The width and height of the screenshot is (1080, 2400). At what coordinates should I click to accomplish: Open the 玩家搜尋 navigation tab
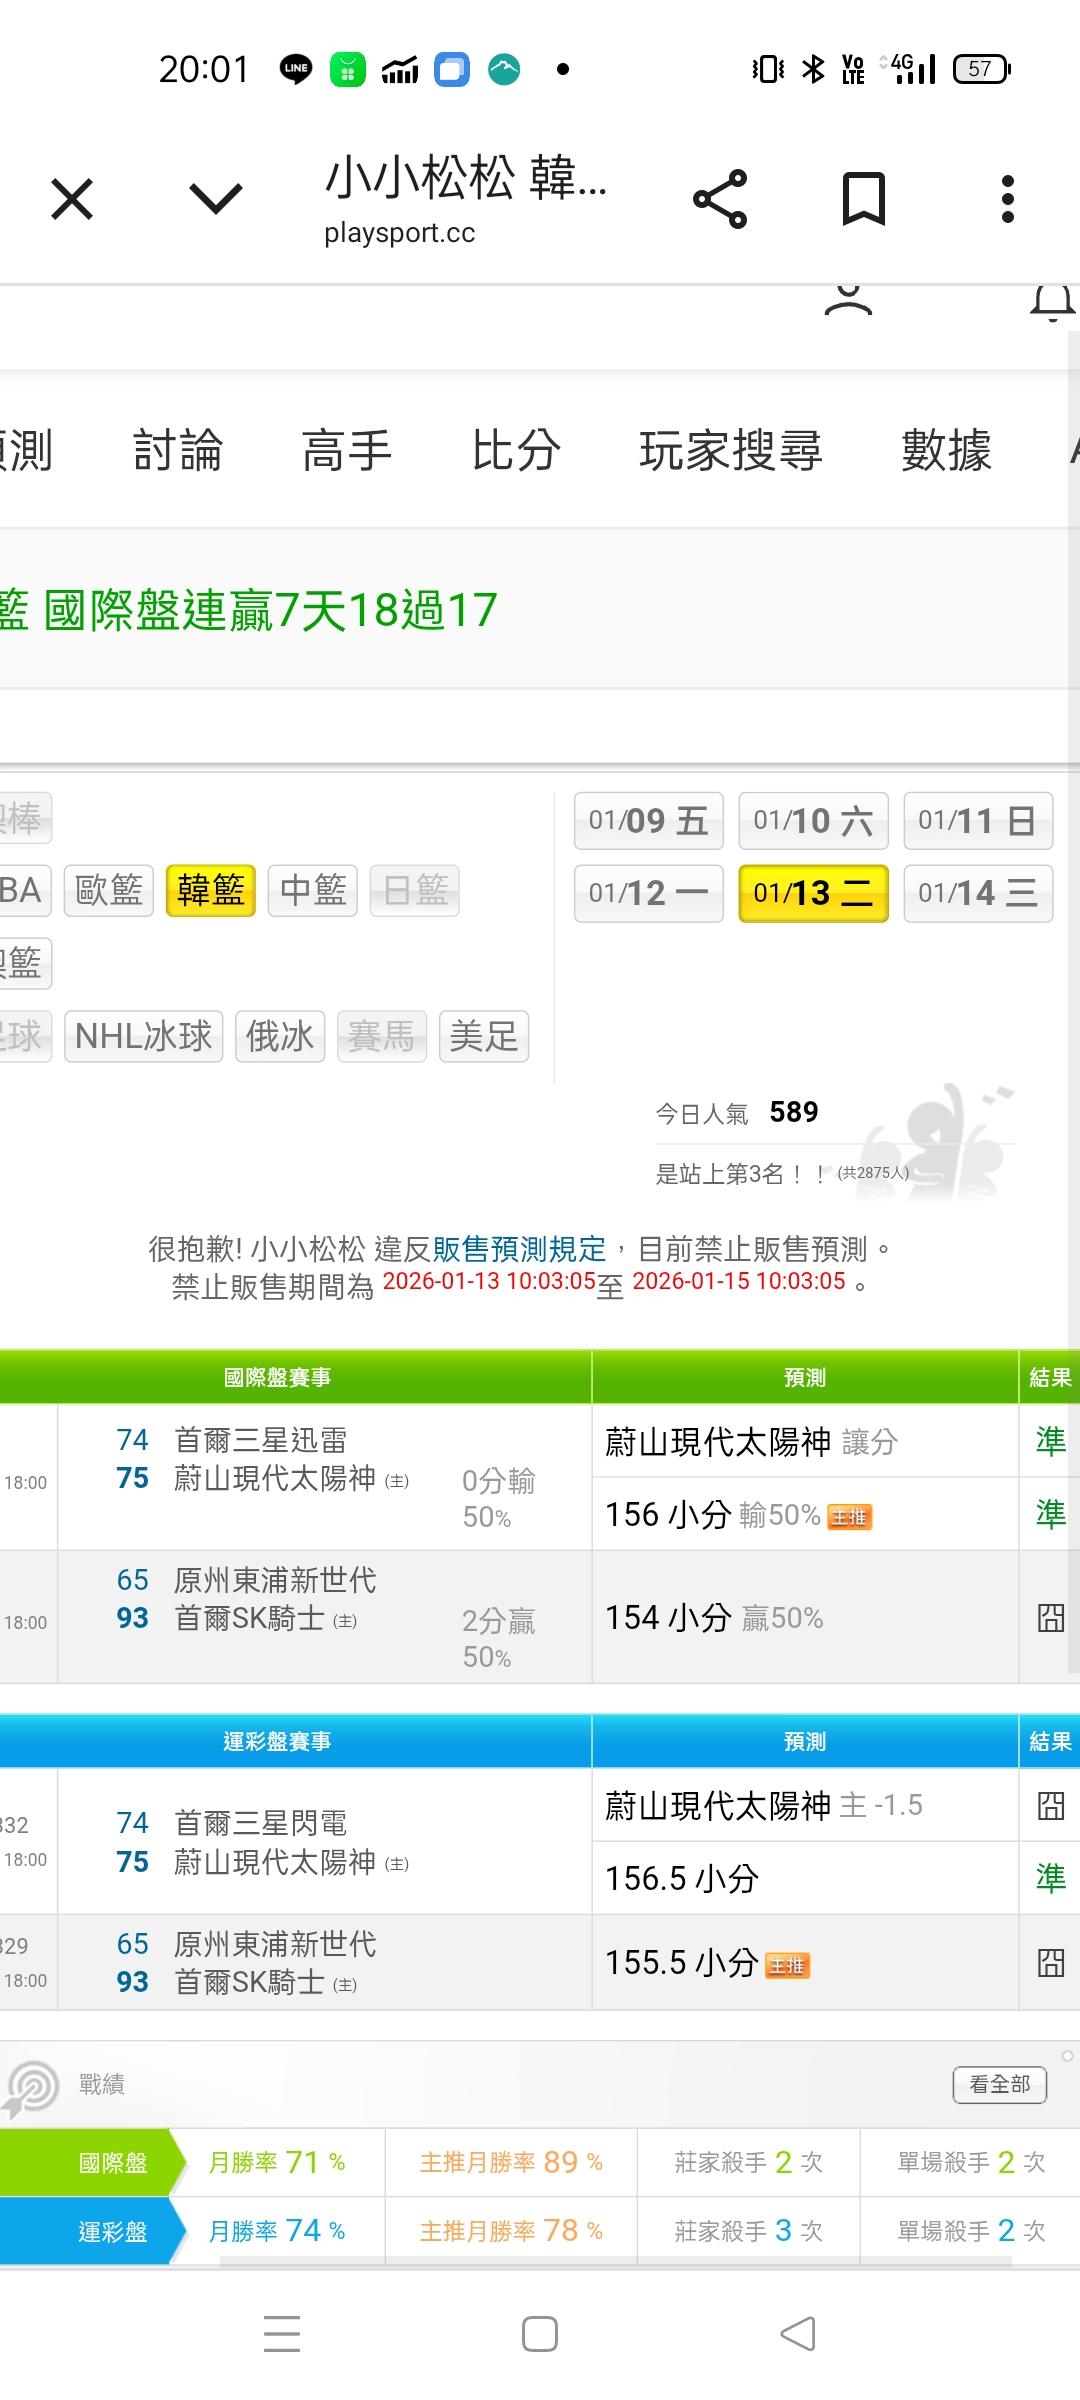click(x=730, y=451)
